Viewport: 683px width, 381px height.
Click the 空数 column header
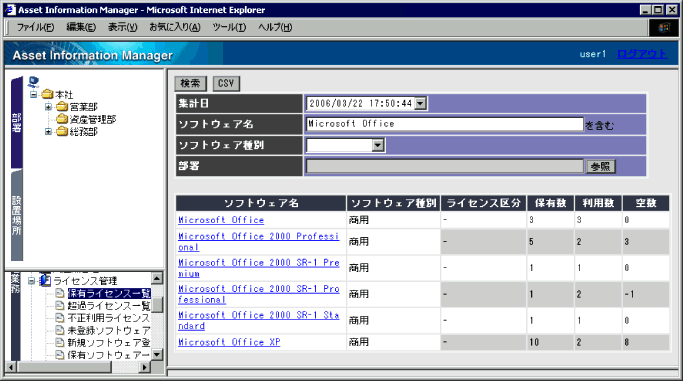[x=646, y=203]
